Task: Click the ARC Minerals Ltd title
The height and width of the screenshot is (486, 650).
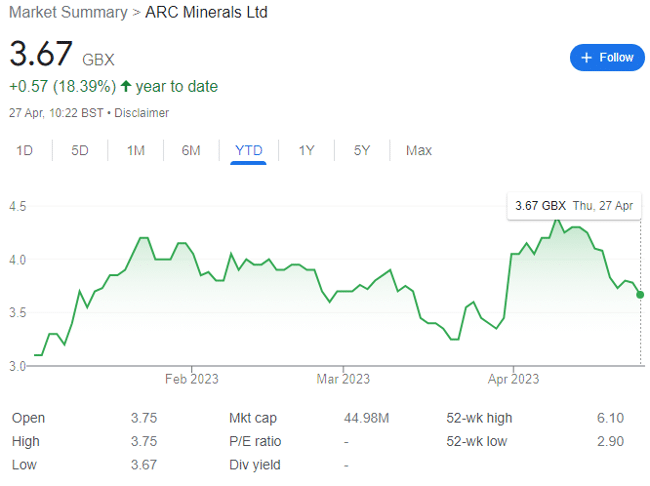Action: point(206,12)
